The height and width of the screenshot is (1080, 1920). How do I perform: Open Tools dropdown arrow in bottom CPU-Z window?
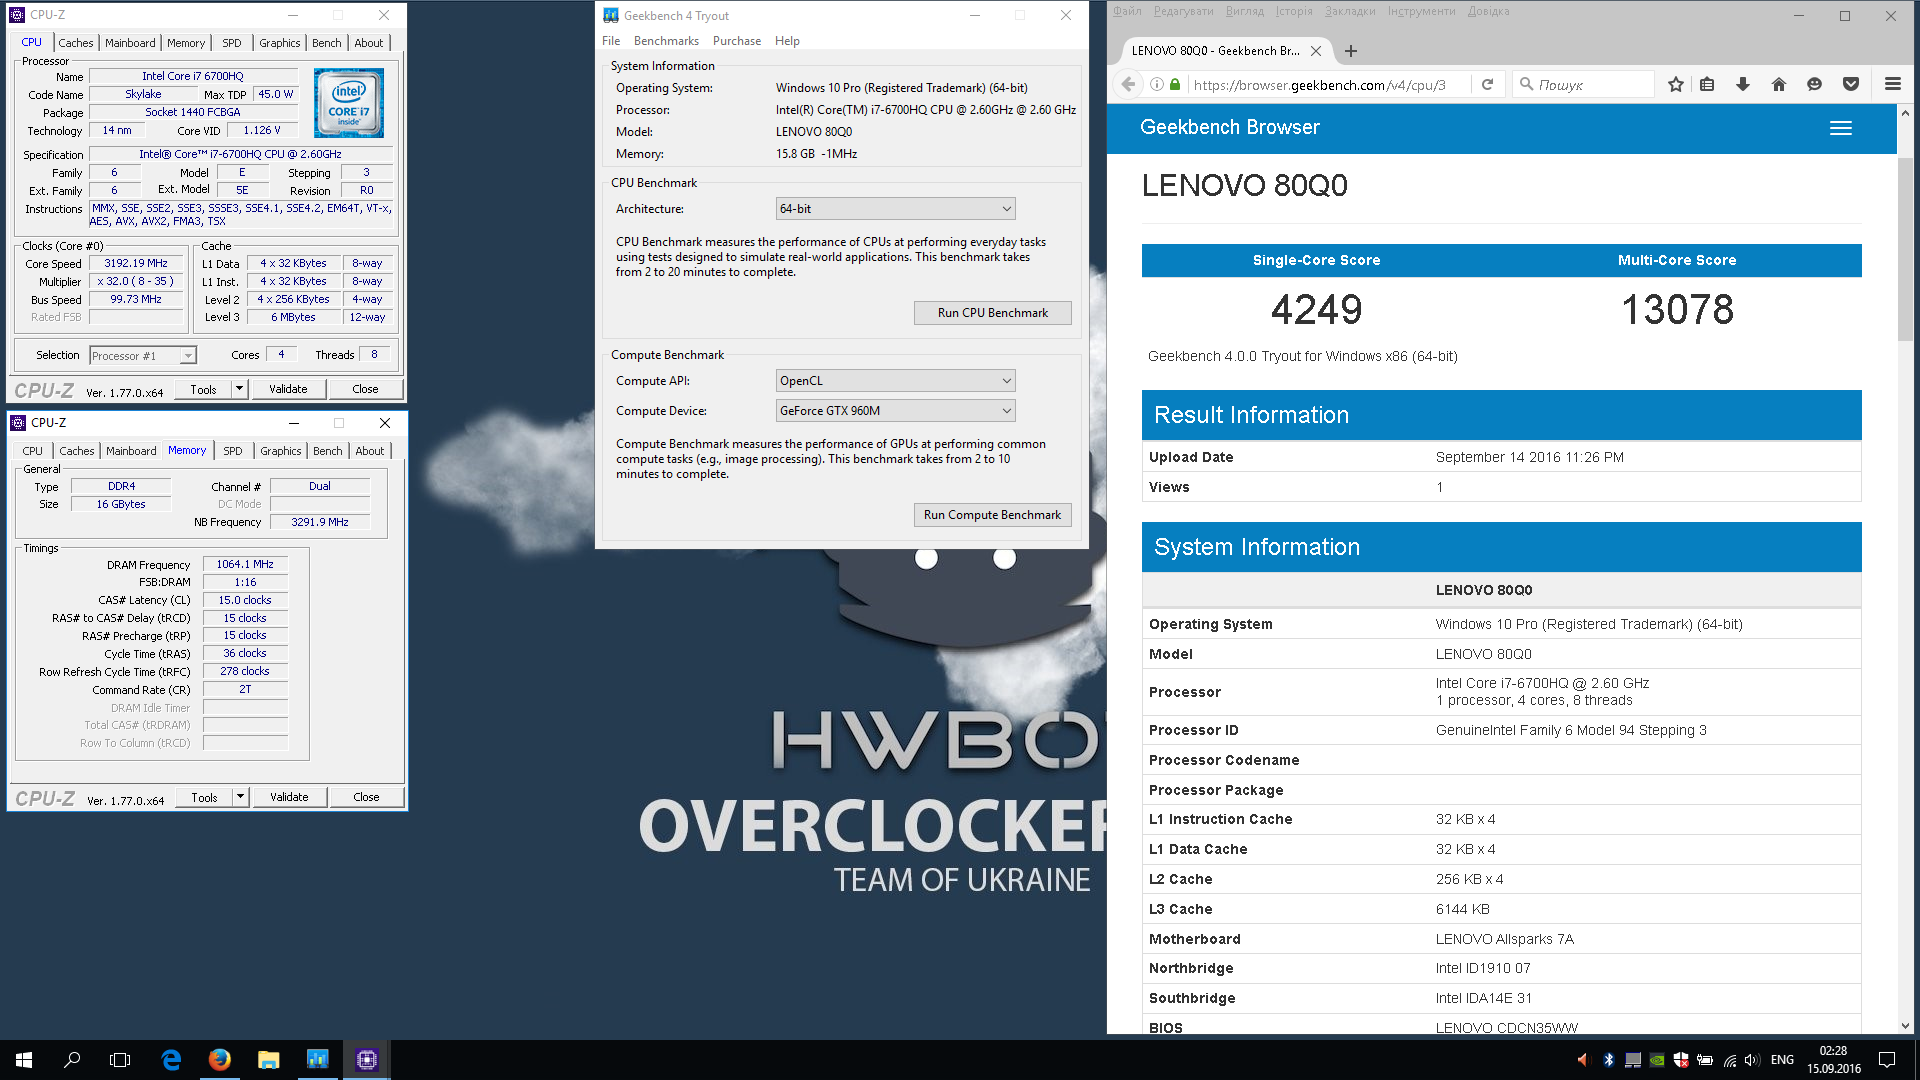[240, 797]
